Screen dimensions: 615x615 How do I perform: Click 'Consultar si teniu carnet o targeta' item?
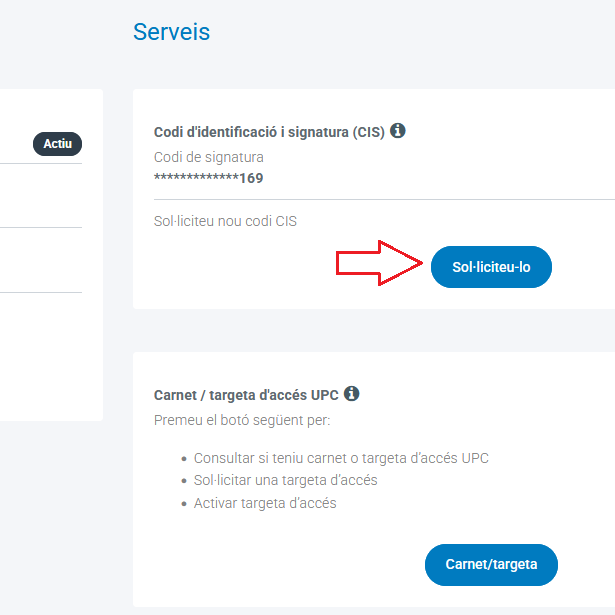point(341,458)
